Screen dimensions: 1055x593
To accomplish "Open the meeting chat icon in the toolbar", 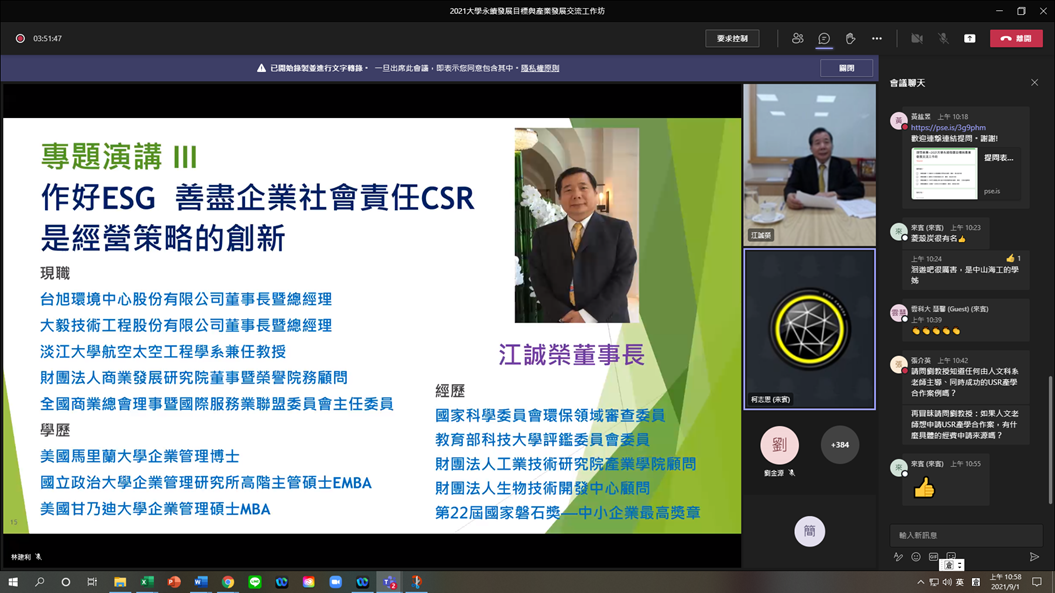I will pos(823,37).
